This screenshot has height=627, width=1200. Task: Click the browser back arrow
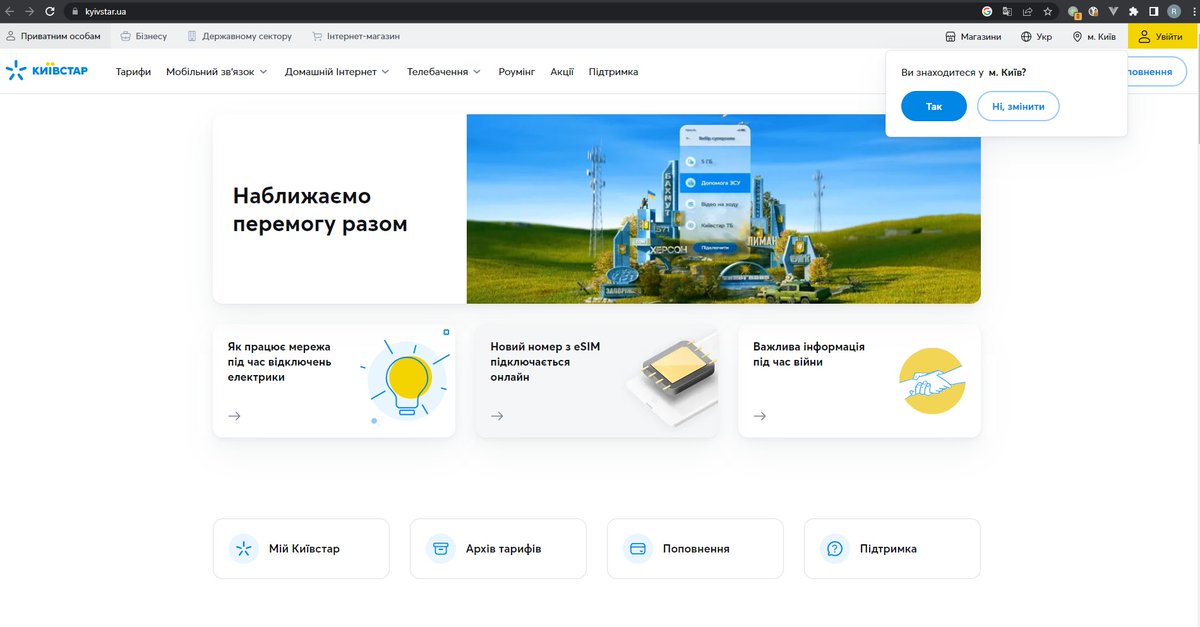tap(9, 11)
